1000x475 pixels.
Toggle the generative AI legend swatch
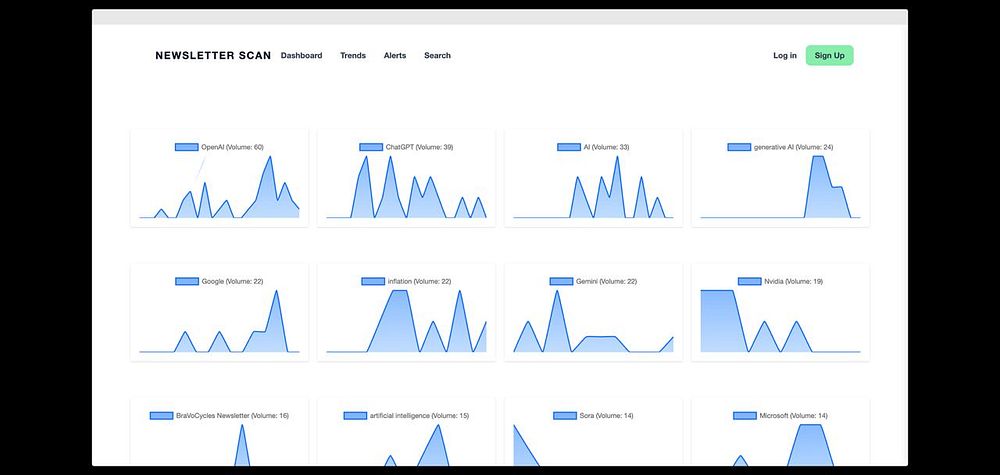[739, 147]
